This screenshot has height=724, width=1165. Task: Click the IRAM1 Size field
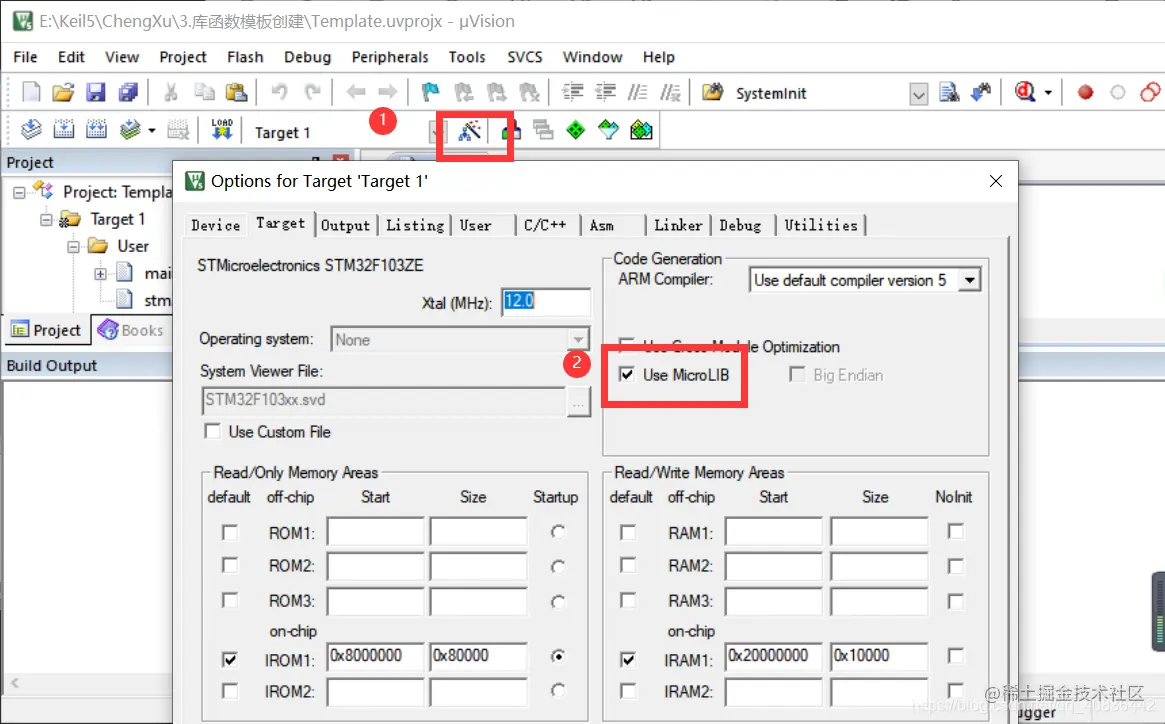pos(879,656)
